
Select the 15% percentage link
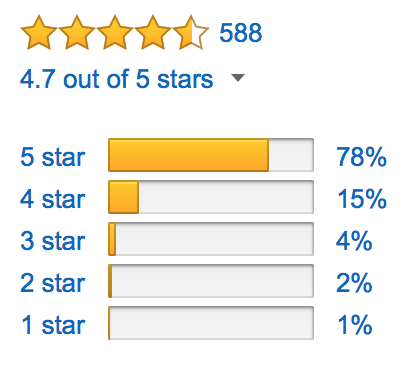(x=362, y=199)
